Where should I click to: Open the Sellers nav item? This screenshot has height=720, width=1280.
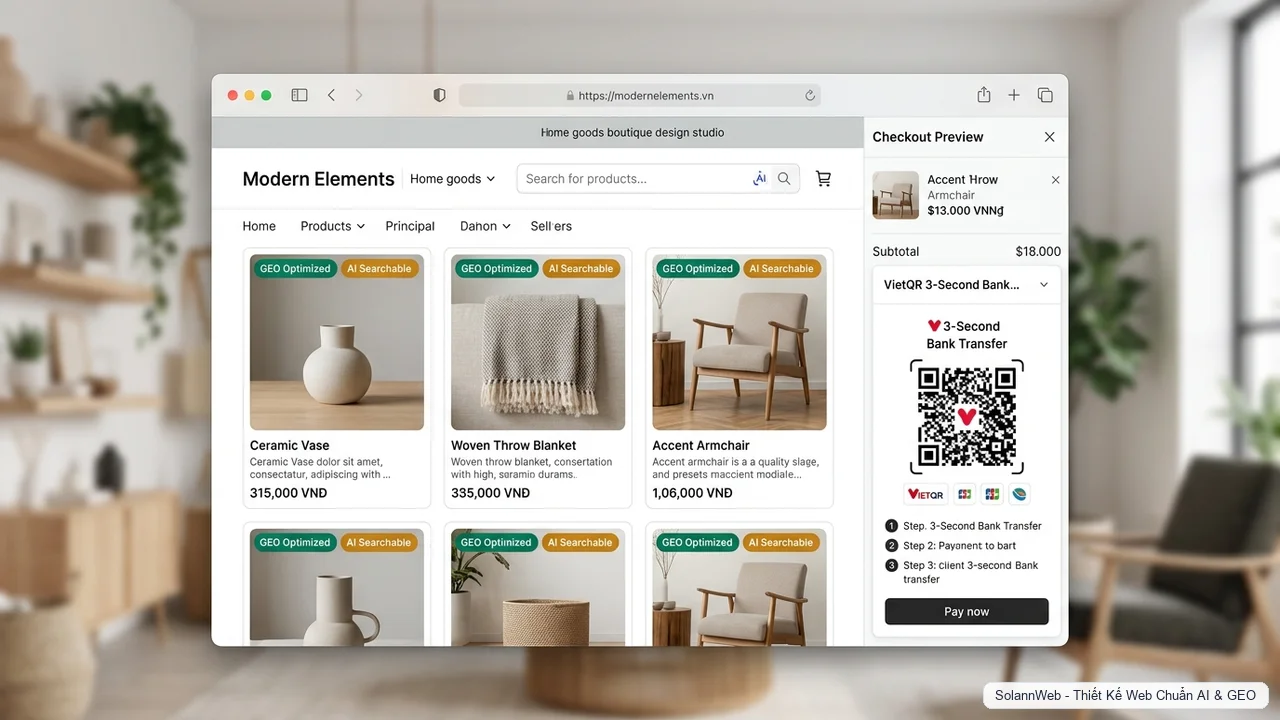551,226
